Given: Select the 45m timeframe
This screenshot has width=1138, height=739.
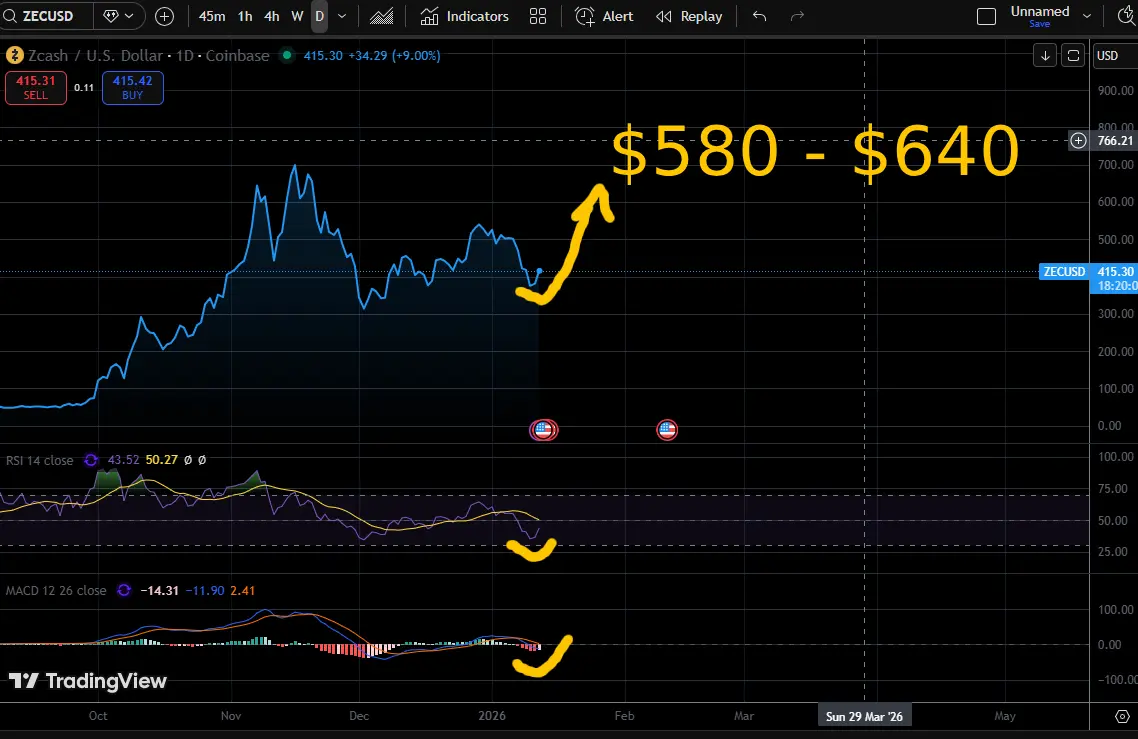Looking at the screenshot, I should coord(212,16).
